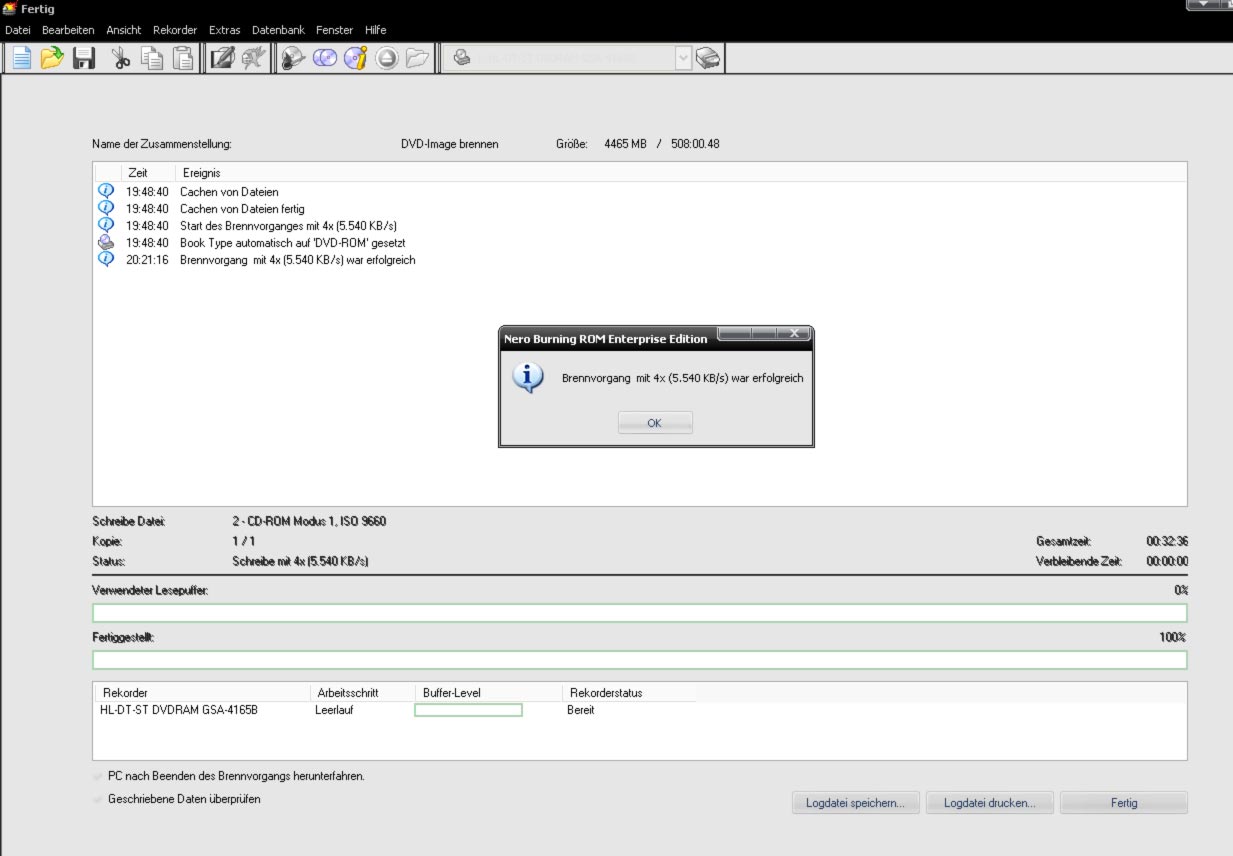Open the Datei menu
Viewport: 1233px width, 856px height.
coord(18,30)
